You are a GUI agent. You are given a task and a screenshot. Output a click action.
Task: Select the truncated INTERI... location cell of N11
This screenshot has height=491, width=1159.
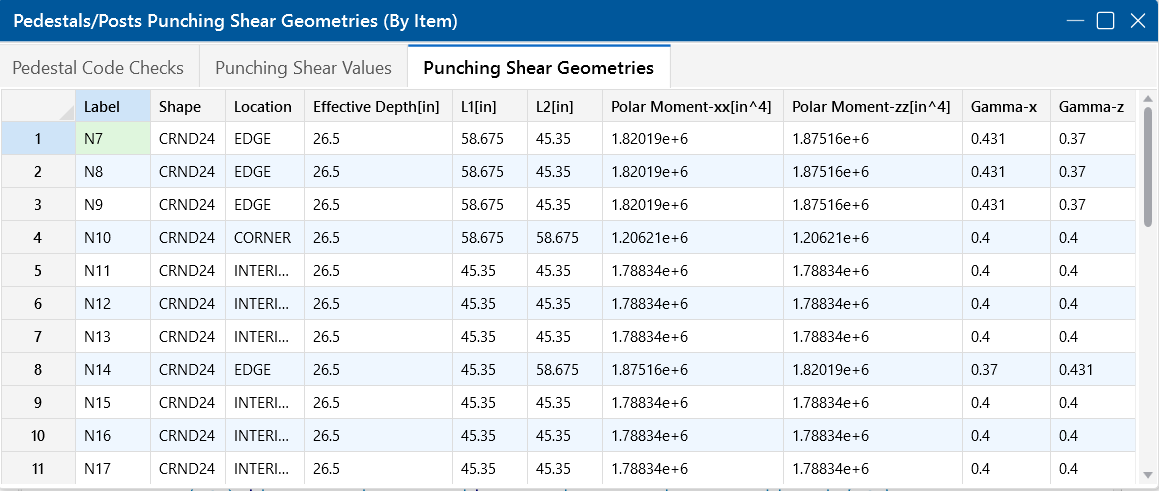[x=264, y=271]
